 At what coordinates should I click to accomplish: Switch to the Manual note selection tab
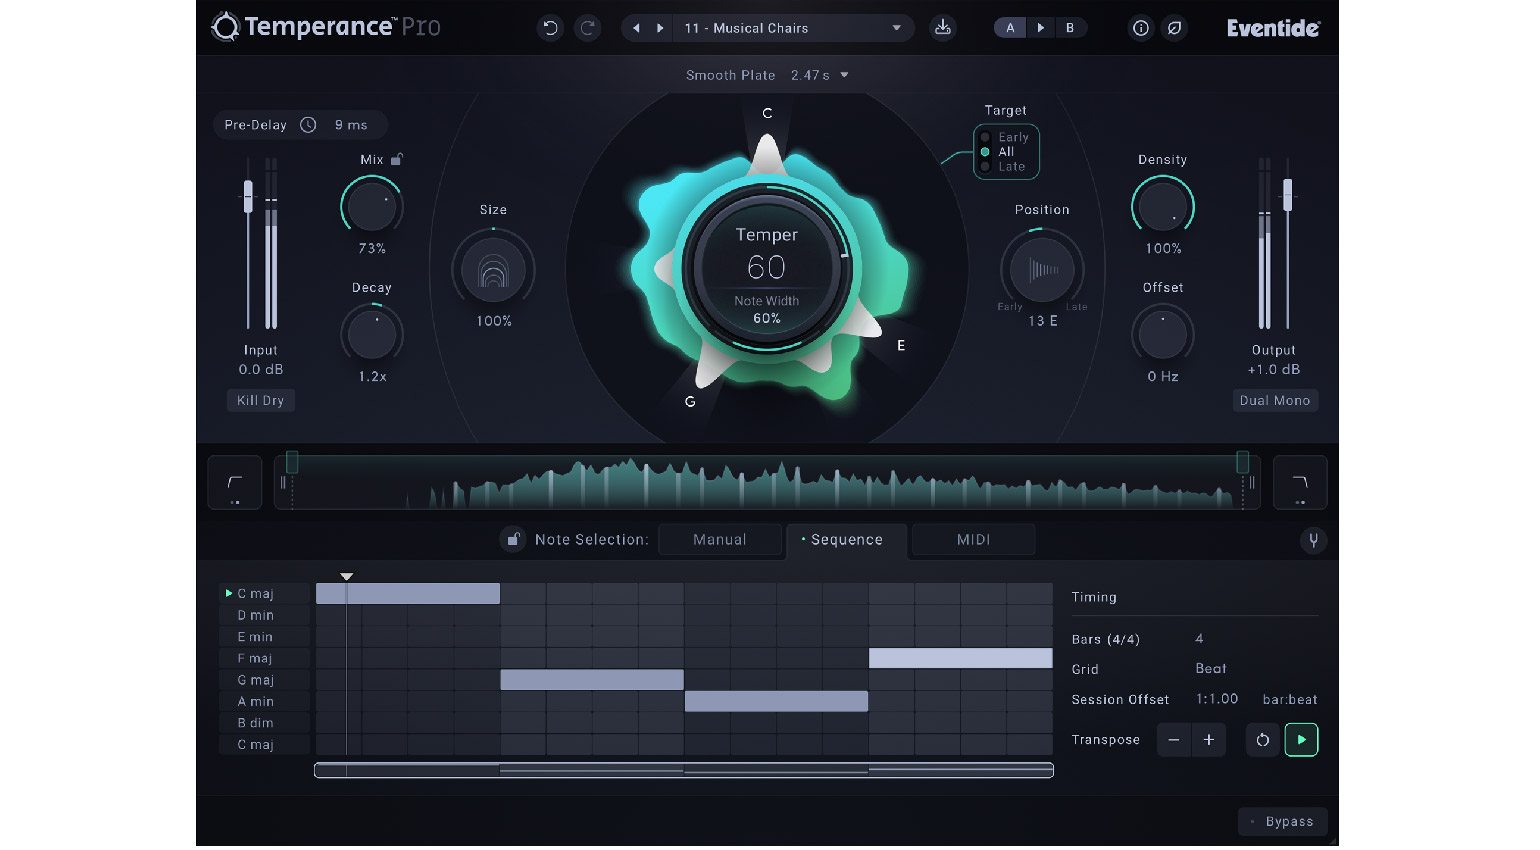[x=719, y=540]
